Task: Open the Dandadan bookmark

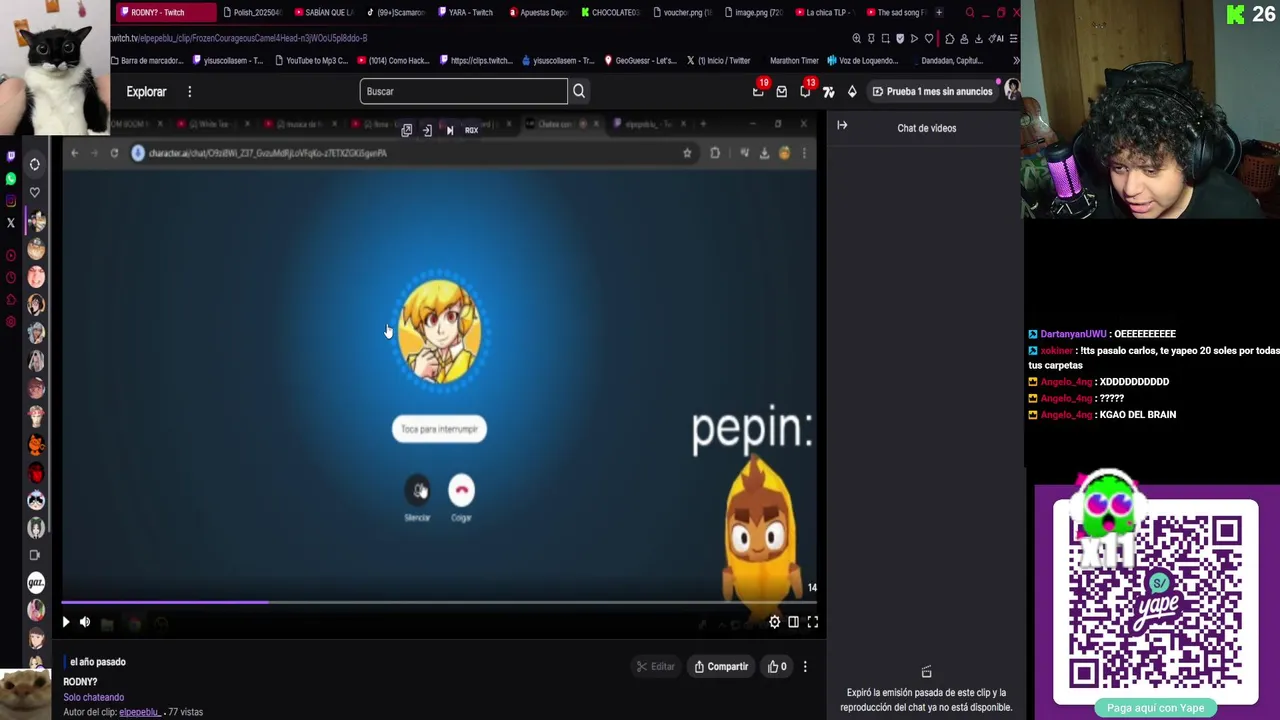Action: [x=951, y=60]
